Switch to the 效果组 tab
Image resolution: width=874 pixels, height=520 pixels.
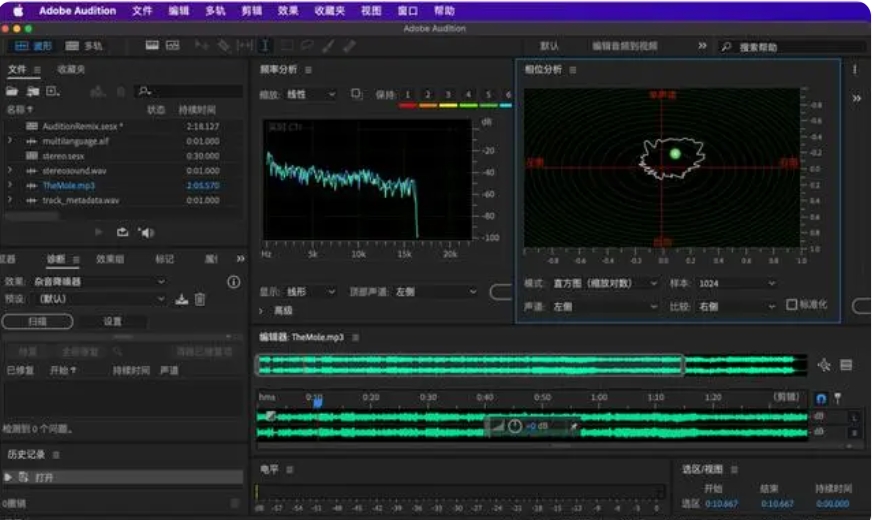pyautogui.click(x=110, y=259)
